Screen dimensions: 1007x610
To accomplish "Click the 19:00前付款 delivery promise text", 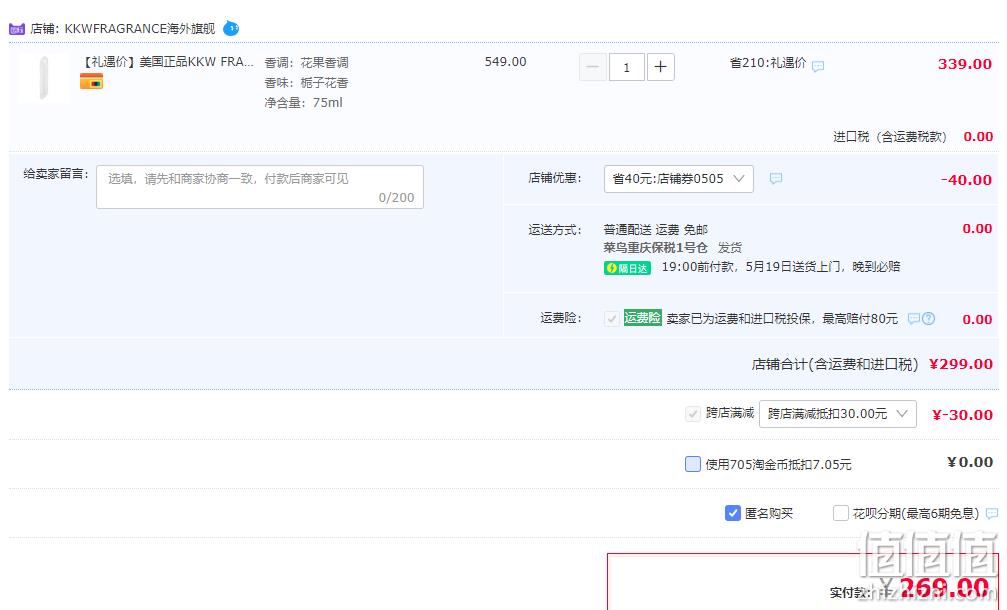I will pos(780,266).
